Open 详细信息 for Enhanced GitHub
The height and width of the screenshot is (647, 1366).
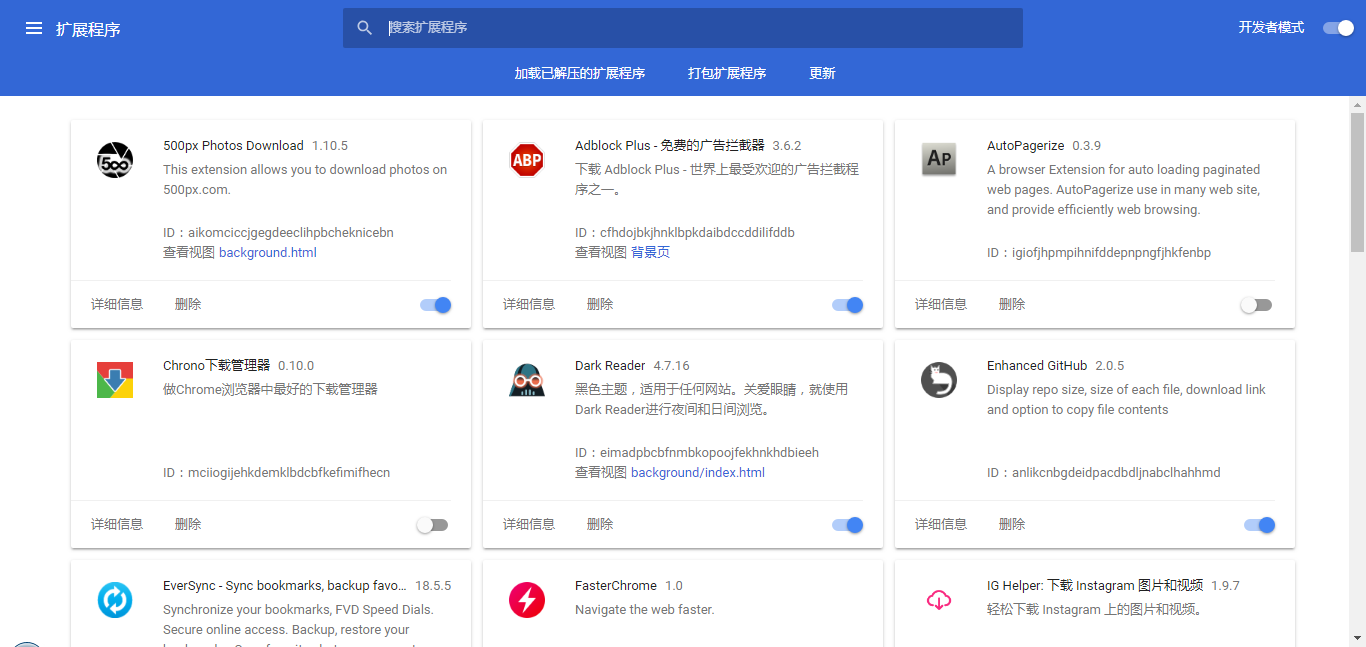point(941,524)
